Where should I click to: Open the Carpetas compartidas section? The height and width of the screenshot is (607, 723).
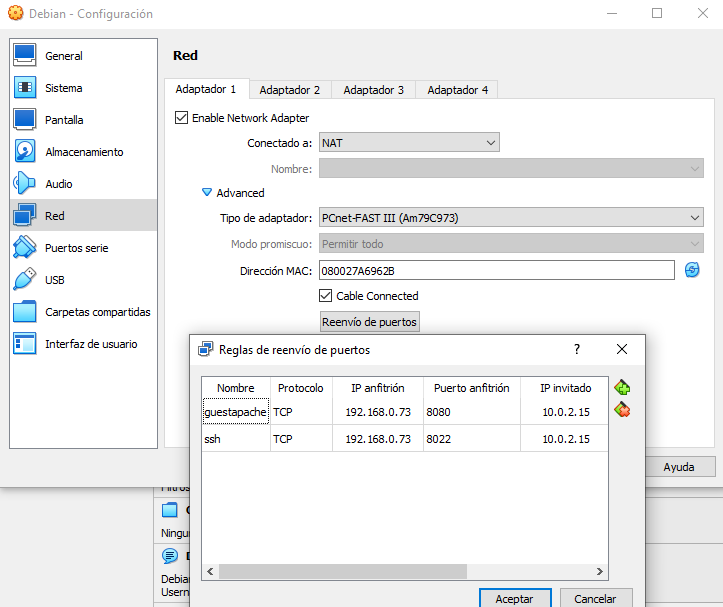(83, 312)
